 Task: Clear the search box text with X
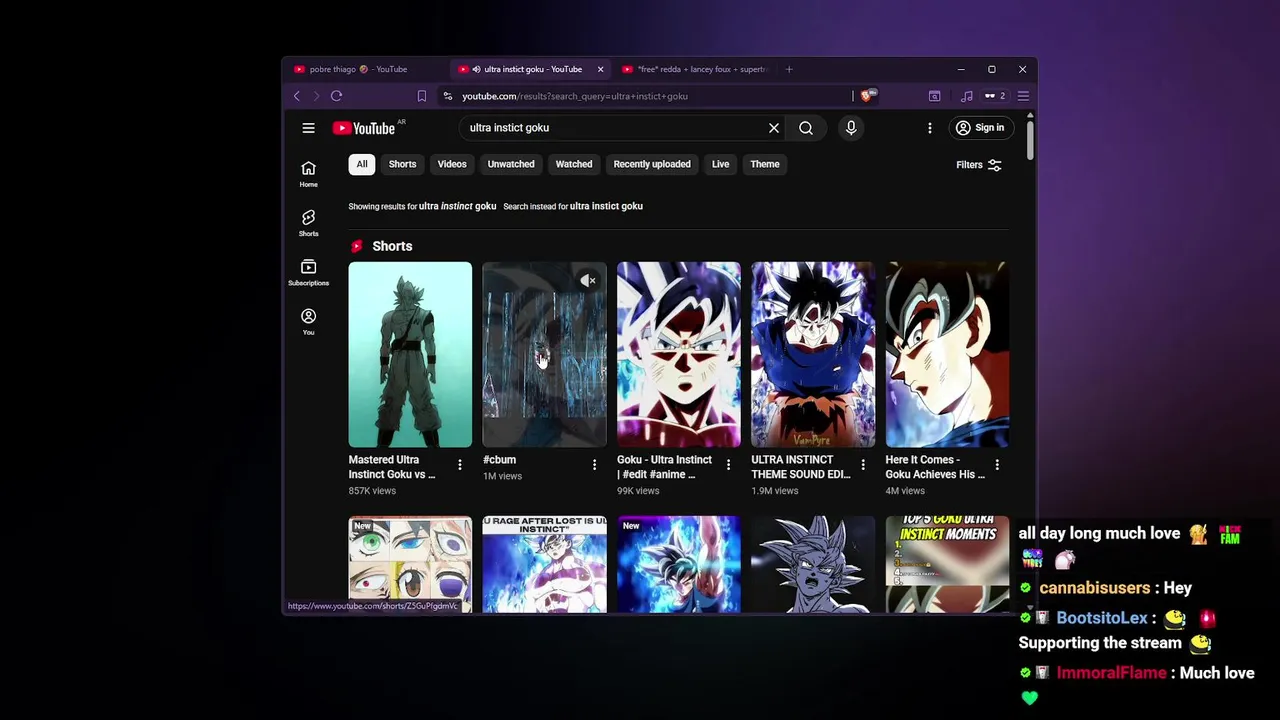[x=773, y=128]
